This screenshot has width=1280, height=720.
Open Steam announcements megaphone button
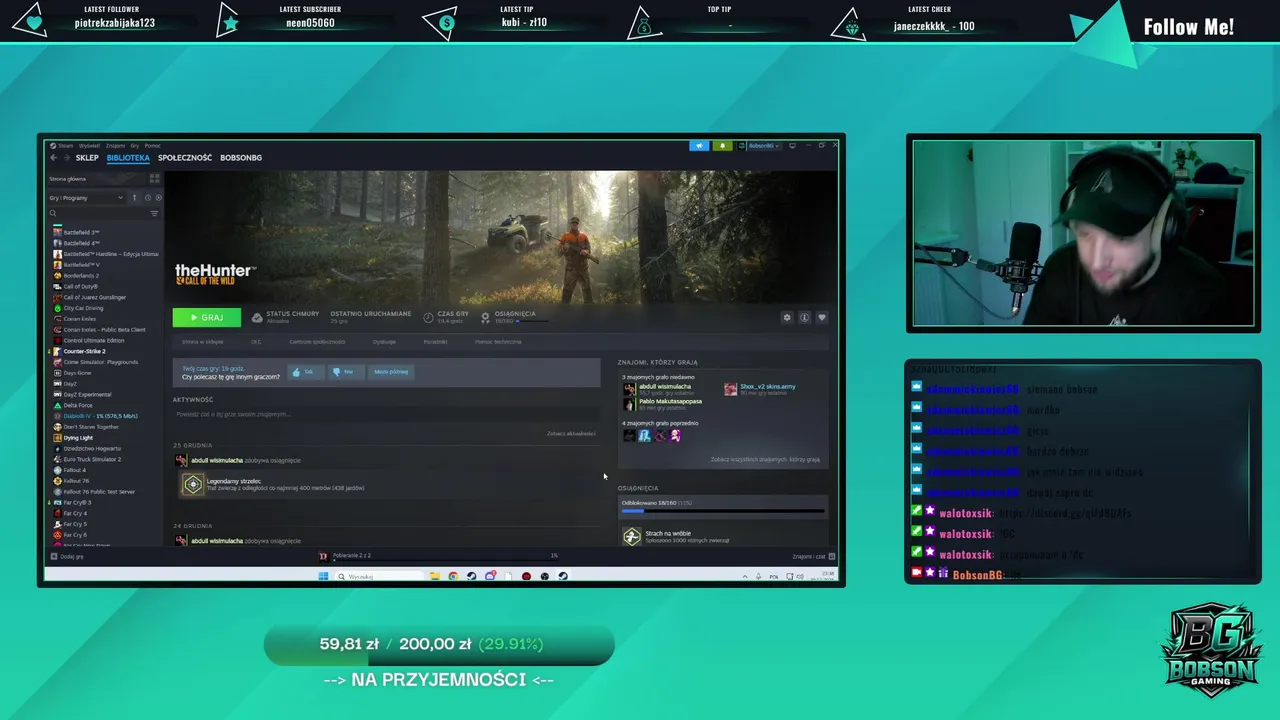[x=699, y=146]
